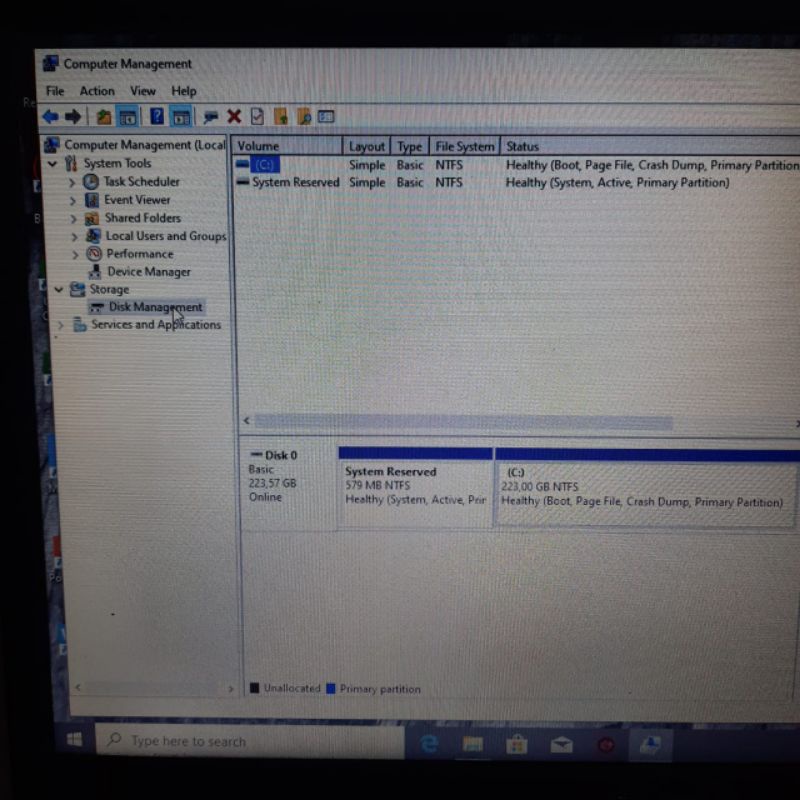Image resolution: width=800 pixels, height=800 pixels.
Task: Select System Reserved 579 MB partition block
Action: coord(415,487)
